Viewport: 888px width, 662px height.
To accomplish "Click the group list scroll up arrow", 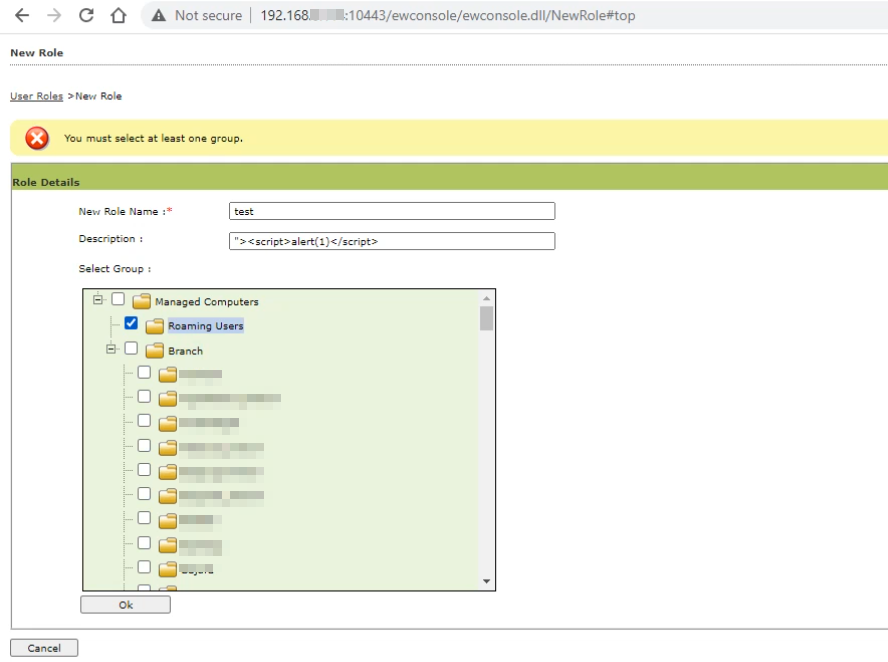I will 486,298.
